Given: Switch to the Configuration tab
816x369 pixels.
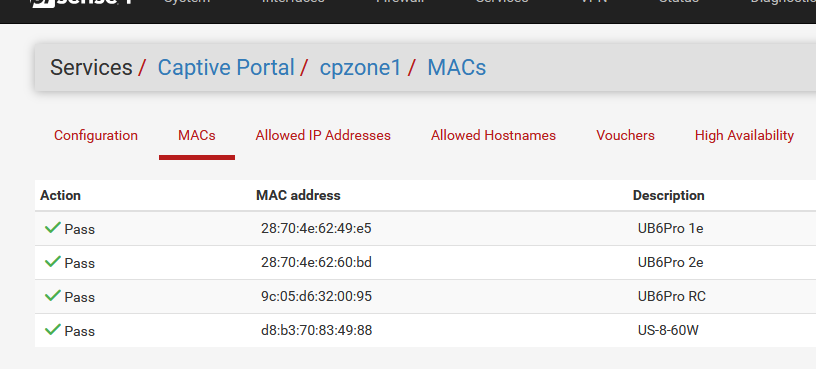Looking at the screenshot, I should click(x=96, y=135).
